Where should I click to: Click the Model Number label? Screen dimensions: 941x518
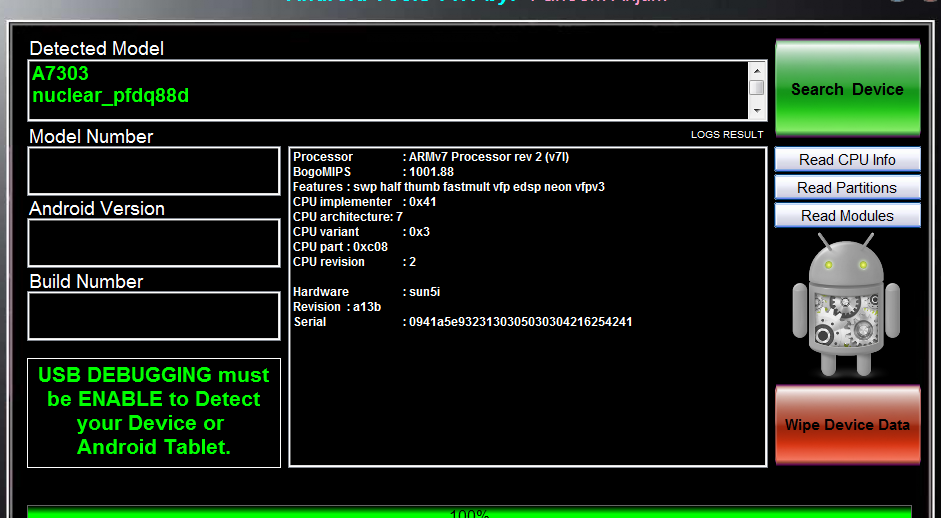tap(91, 136)
